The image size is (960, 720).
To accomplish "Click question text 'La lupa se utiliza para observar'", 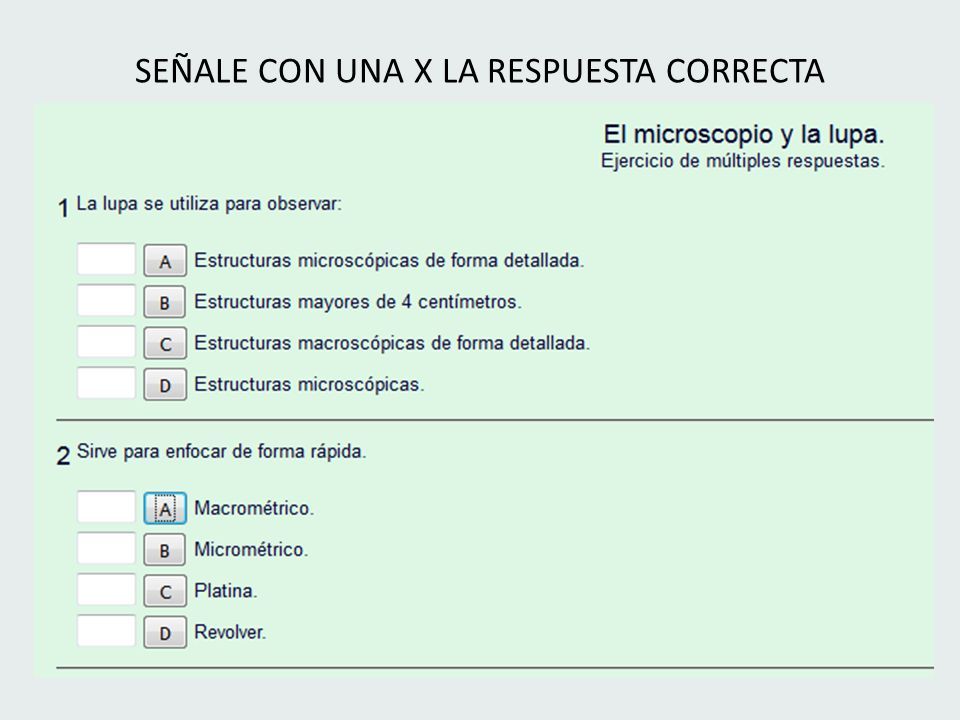I will [209, 204].
